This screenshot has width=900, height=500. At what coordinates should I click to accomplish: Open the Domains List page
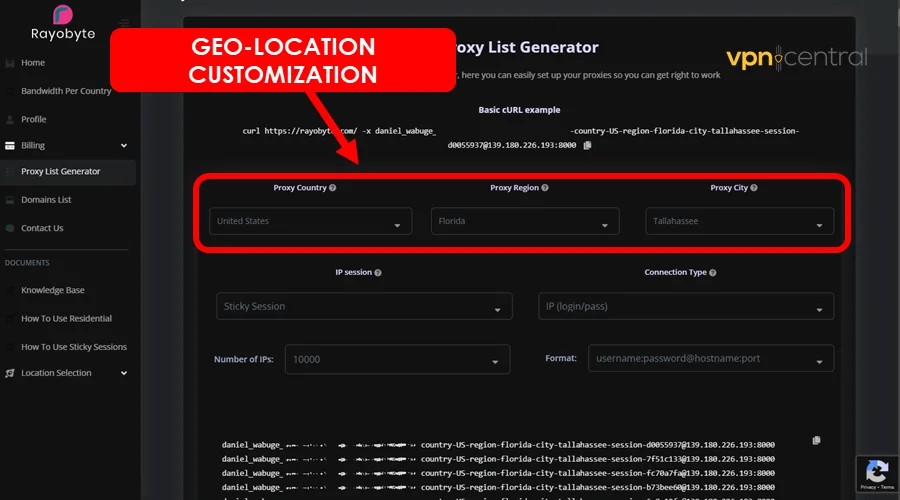click(x=46, y=200)
